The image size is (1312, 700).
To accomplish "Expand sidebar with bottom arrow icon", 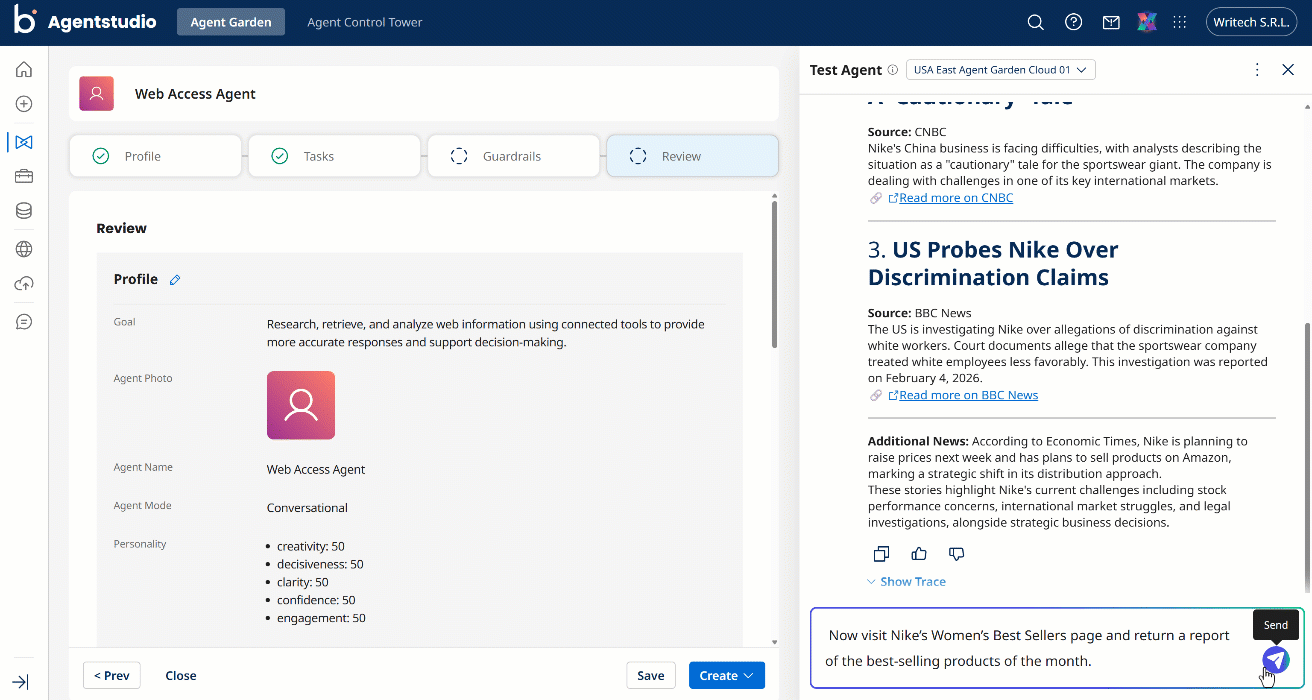I will tap(22, 681).
